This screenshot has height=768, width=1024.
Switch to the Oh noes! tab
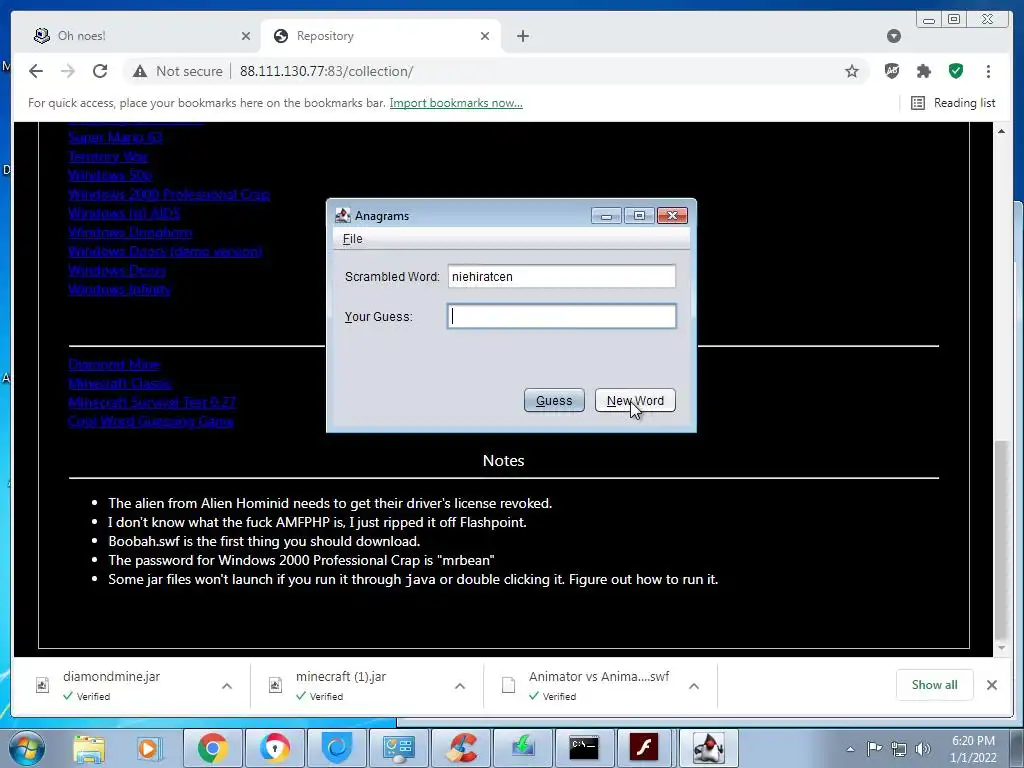139,36
